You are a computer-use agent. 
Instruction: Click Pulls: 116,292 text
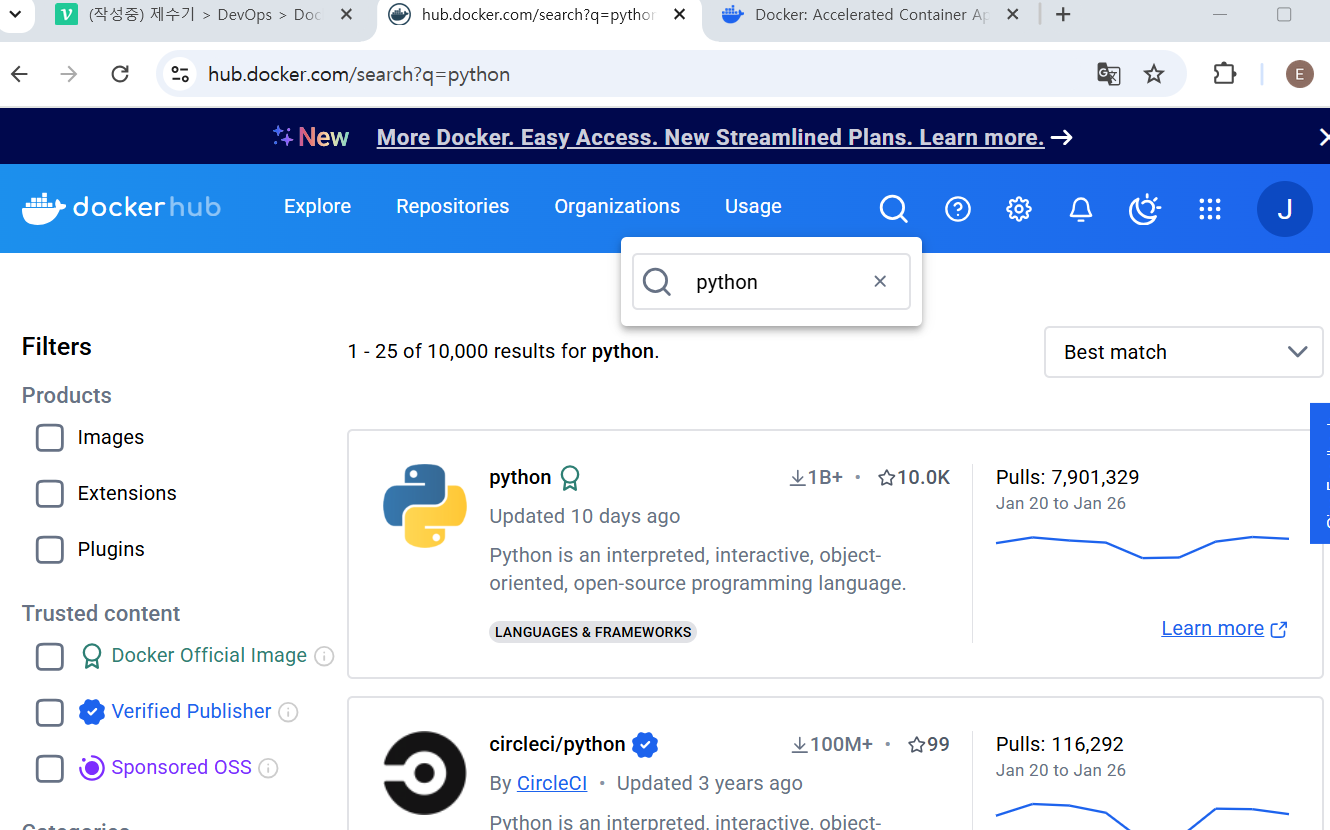click(1059, 744)
